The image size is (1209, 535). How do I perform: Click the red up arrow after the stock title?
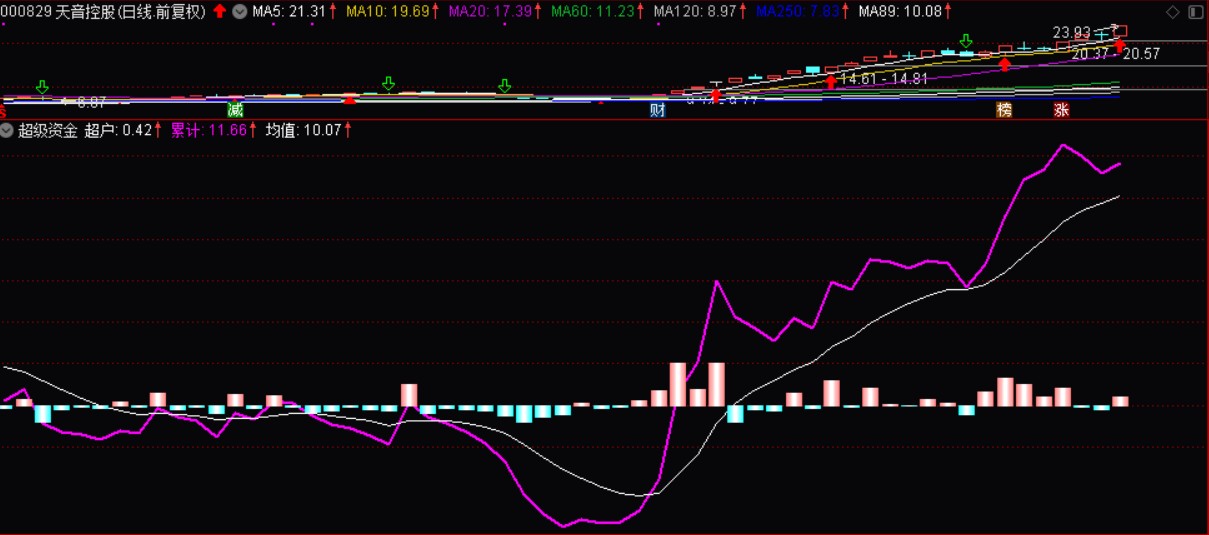(x=220, y=12)
